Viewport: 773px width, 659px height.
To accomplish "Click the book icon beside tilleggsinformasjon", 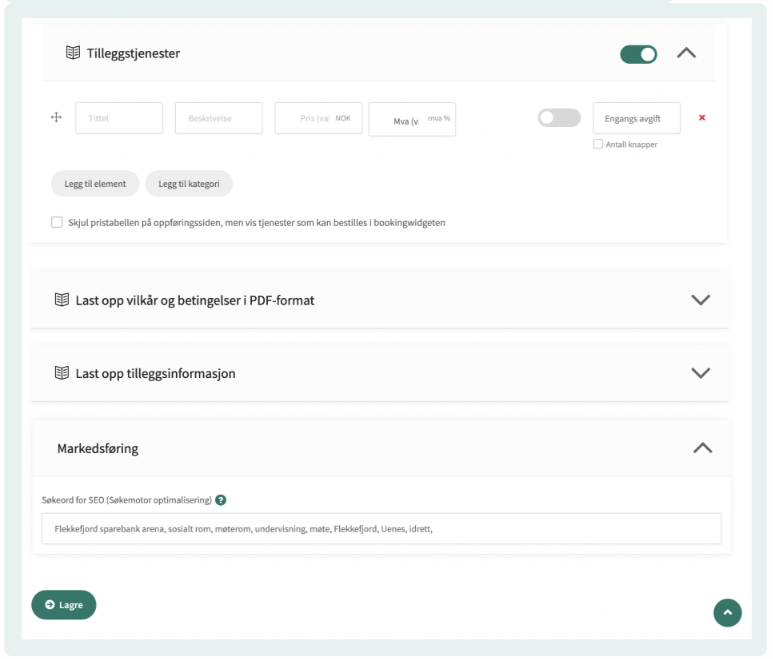I will [x=61, y=373].
